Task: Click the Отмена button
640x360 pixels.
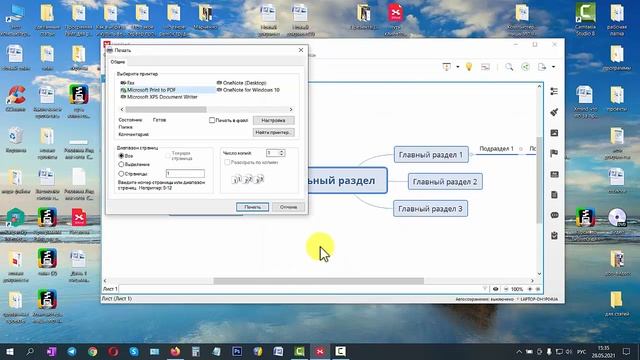Action: 288,207
